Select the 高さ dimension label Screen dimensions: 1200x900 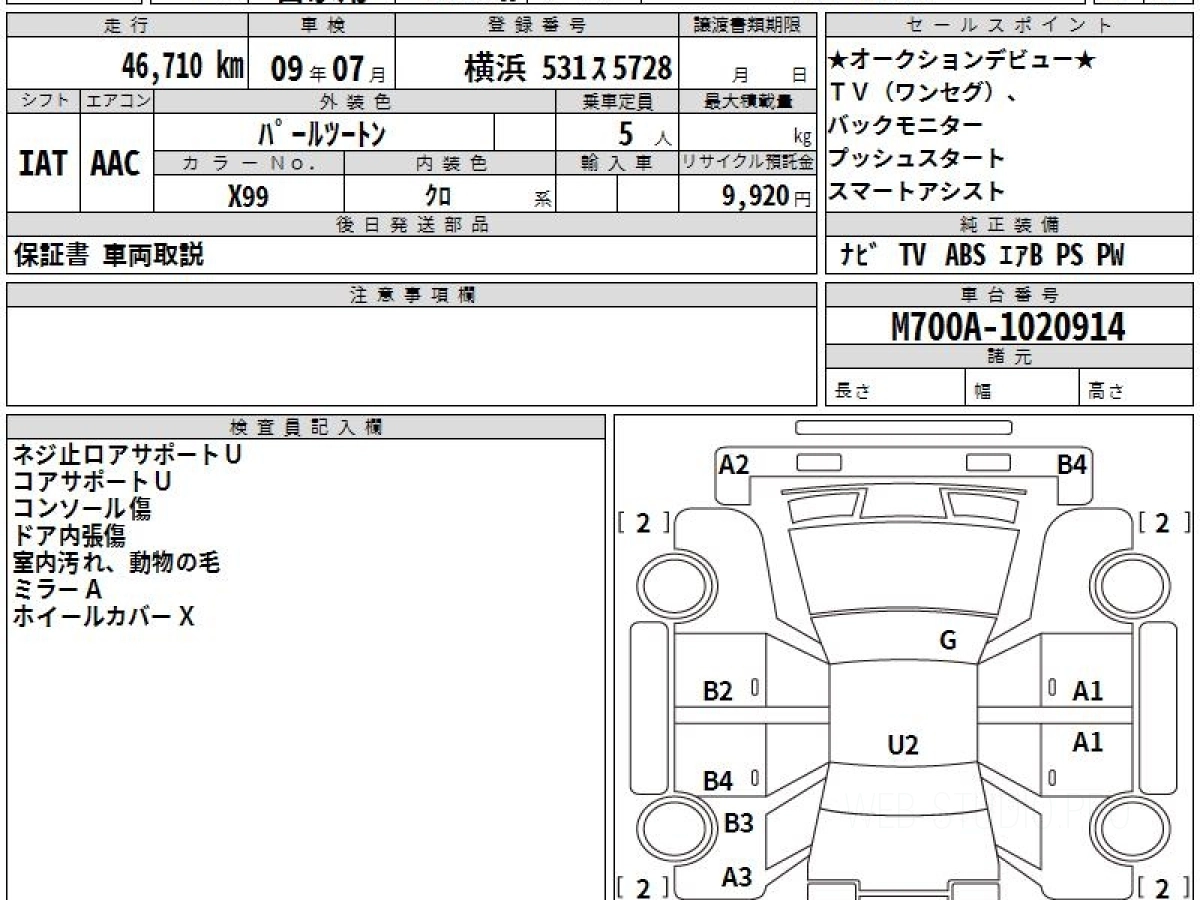[1108, 391]
